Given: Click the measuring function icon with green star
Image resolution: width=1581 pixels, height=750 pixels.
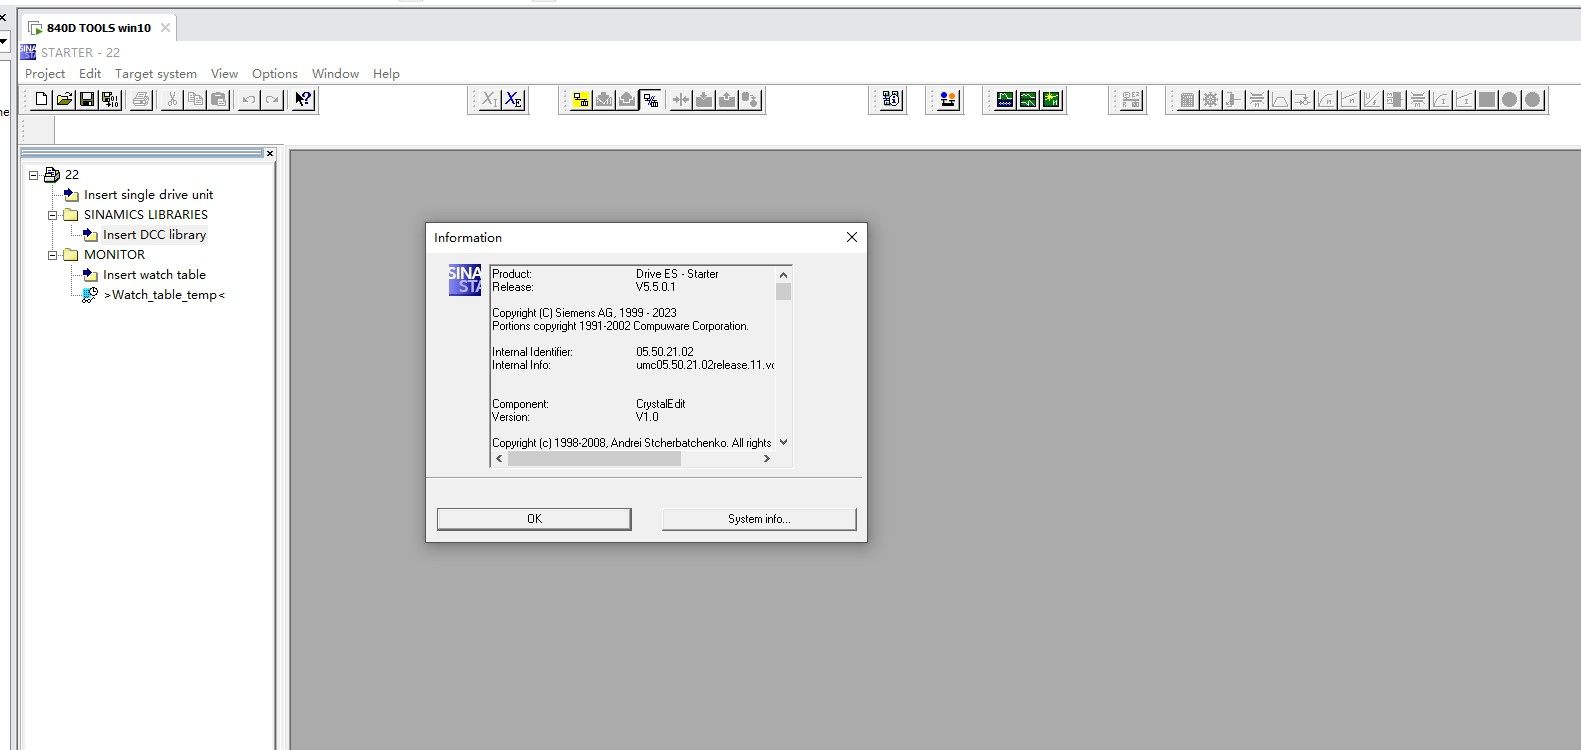Looking at the screenshot, I should 1051,99.
